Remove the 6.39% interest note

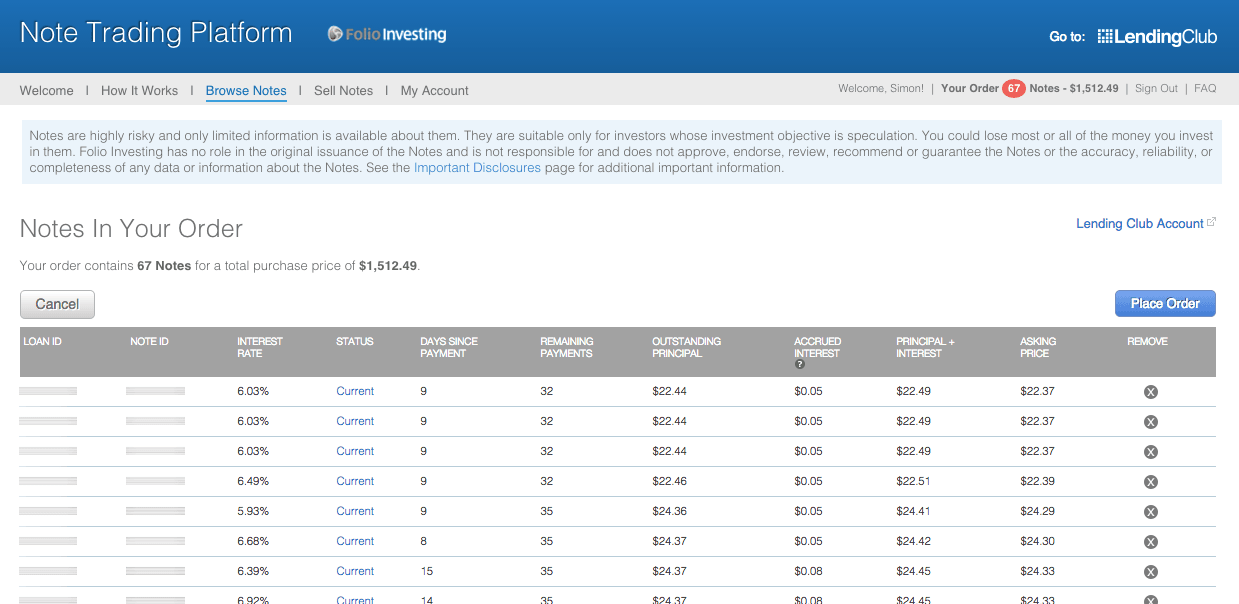tap(1150, 572)
